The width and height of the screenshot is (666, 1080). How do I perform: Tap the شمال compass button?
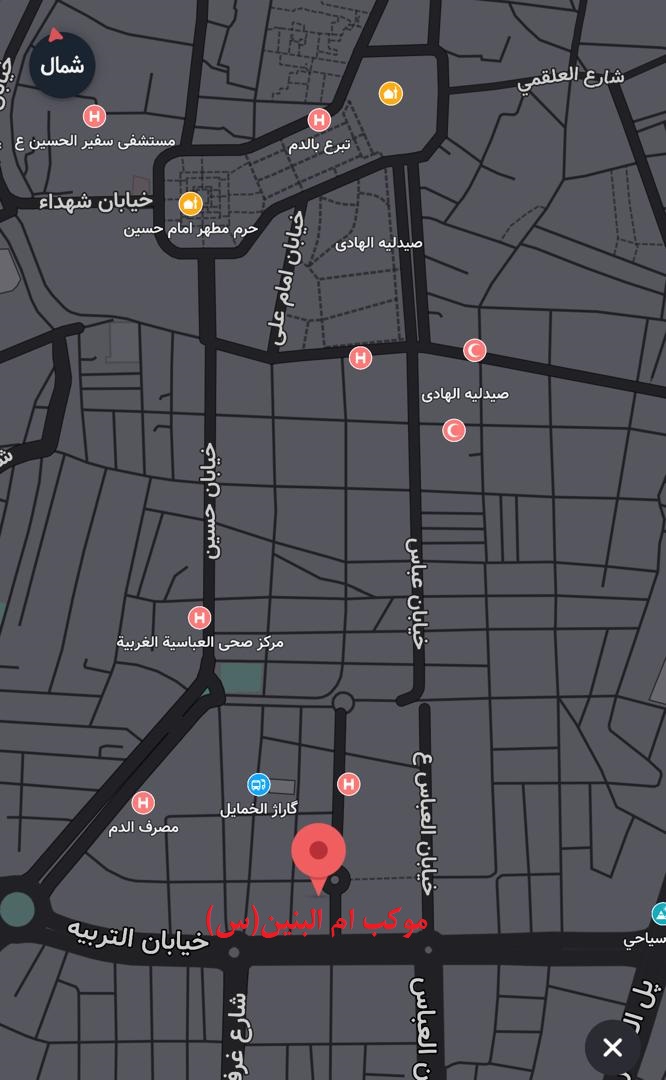tap(62, 66)
